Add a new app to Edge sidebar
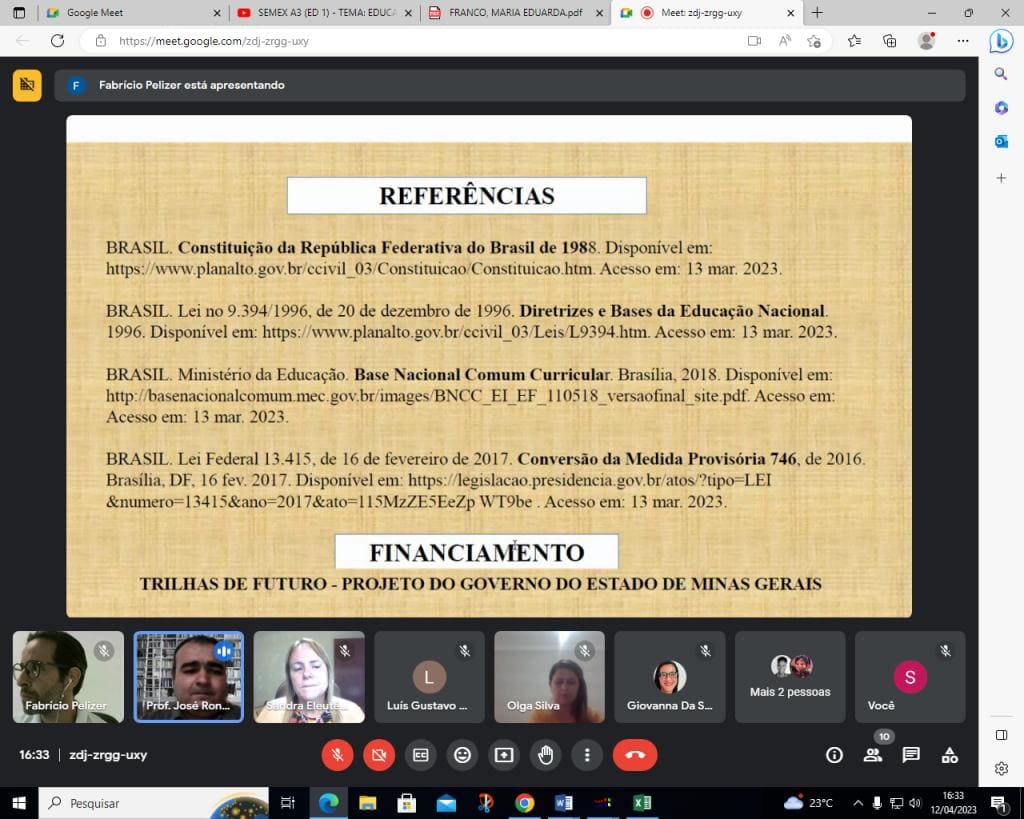The image size is (1024, 819). pyautogui.click(x=1001, y=178)
